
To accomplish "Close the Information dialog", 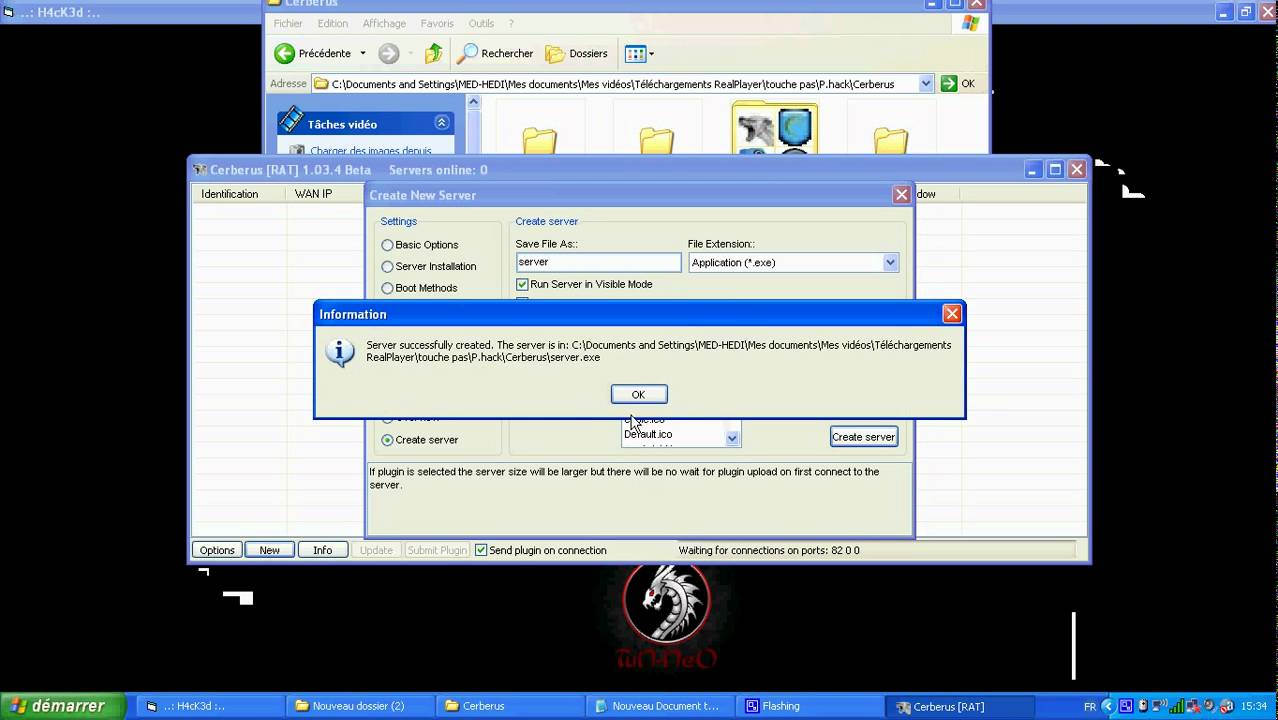I will pos(952,314).
